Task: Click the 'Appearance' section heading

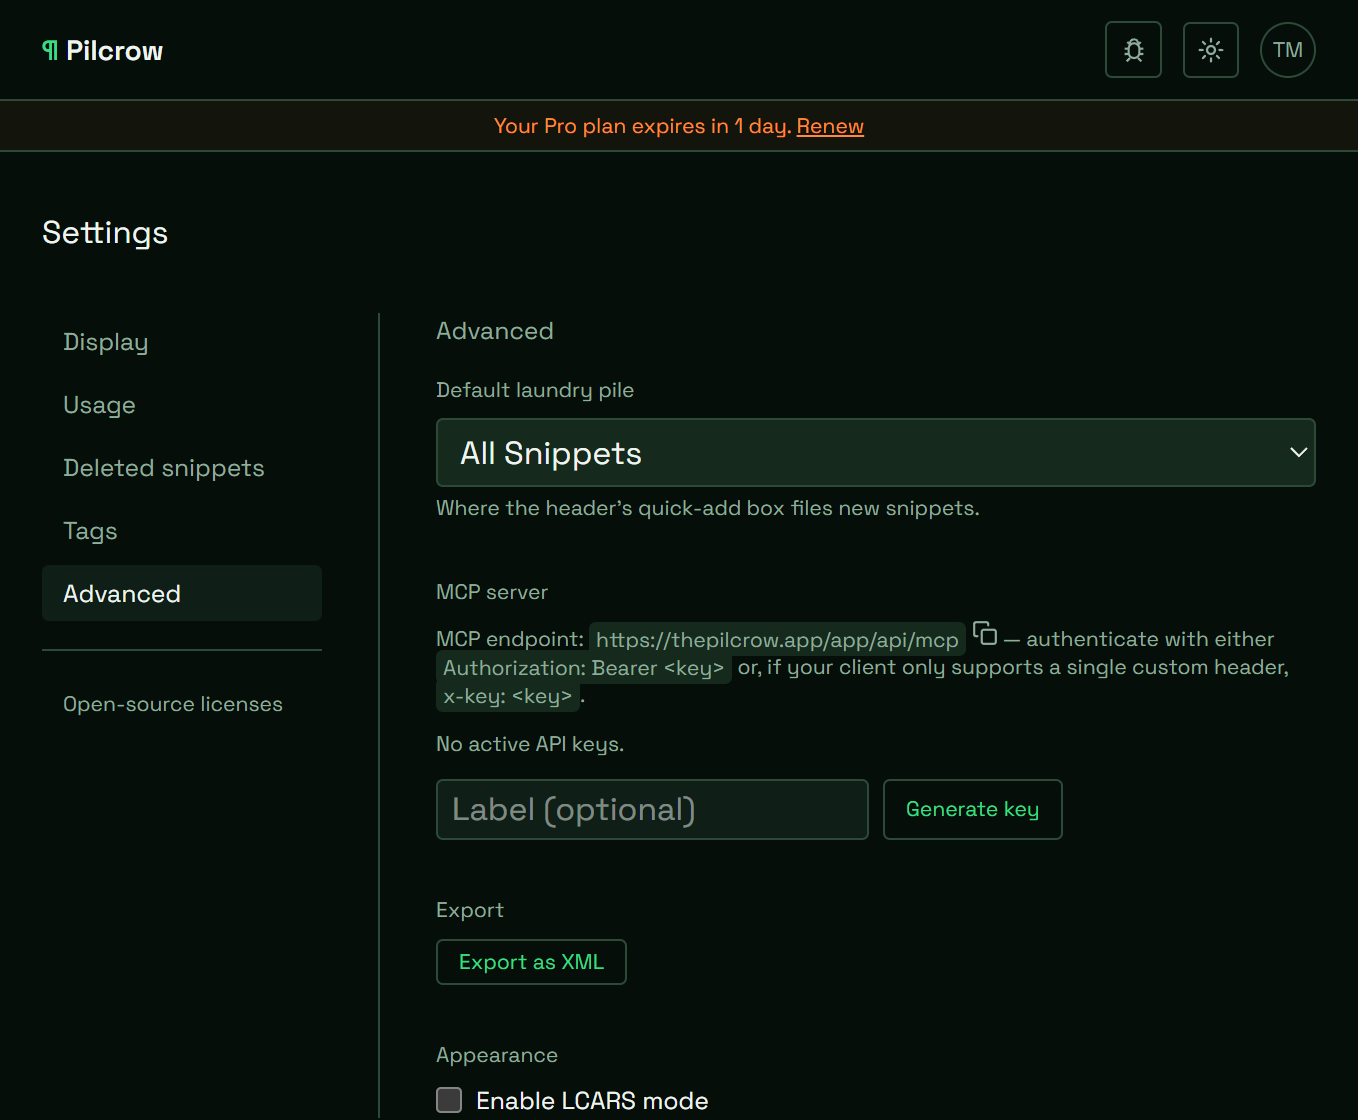Action: click(497, 1055)
